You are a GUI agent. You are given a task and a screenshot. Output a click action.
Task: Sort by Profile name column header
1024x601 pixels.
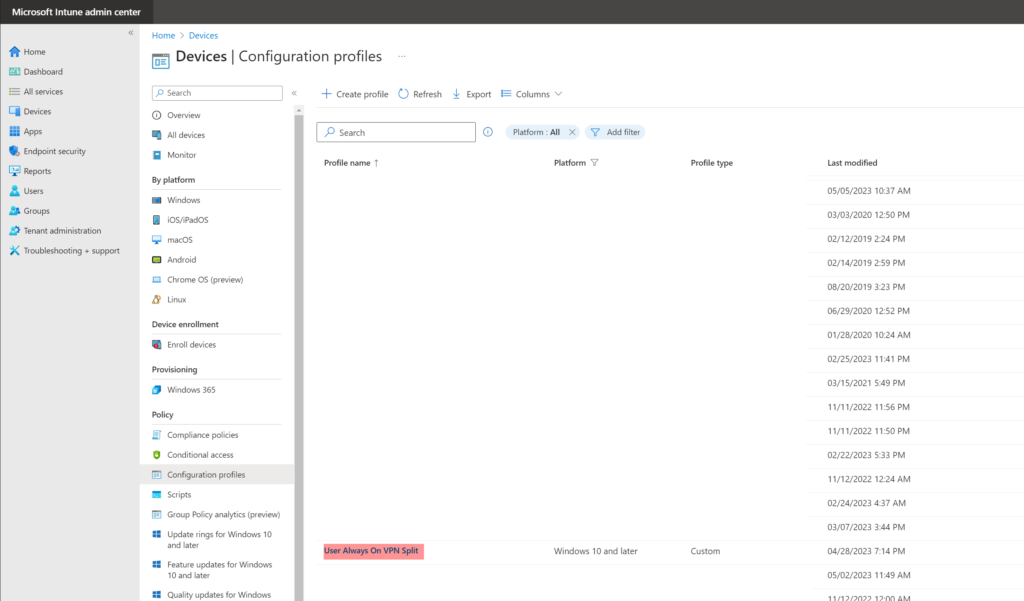351,163
